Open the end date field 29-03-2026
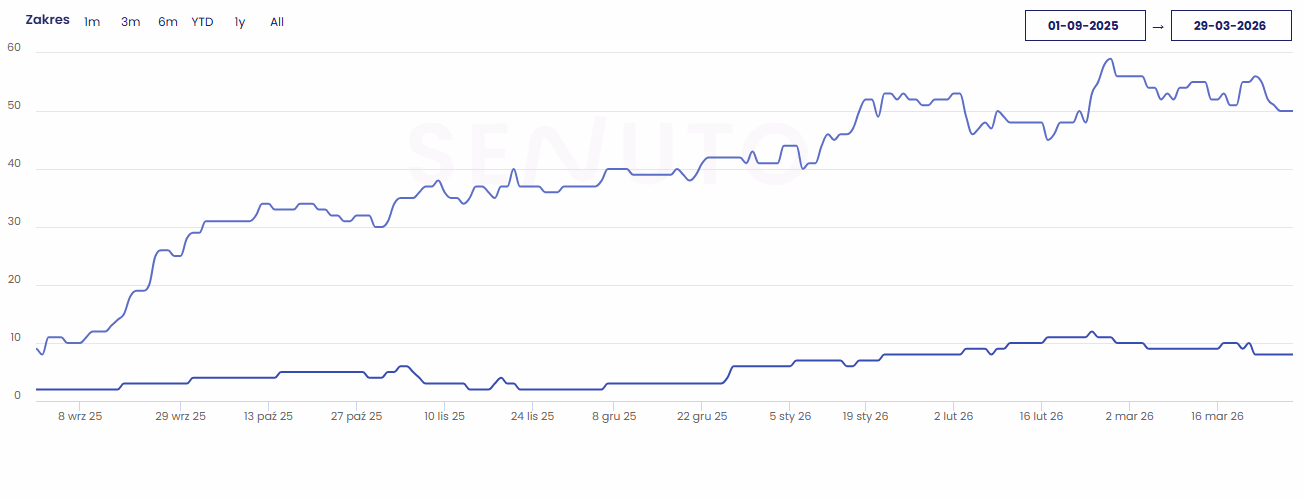Viewport: 1303px width, 500px height. 1229,26
